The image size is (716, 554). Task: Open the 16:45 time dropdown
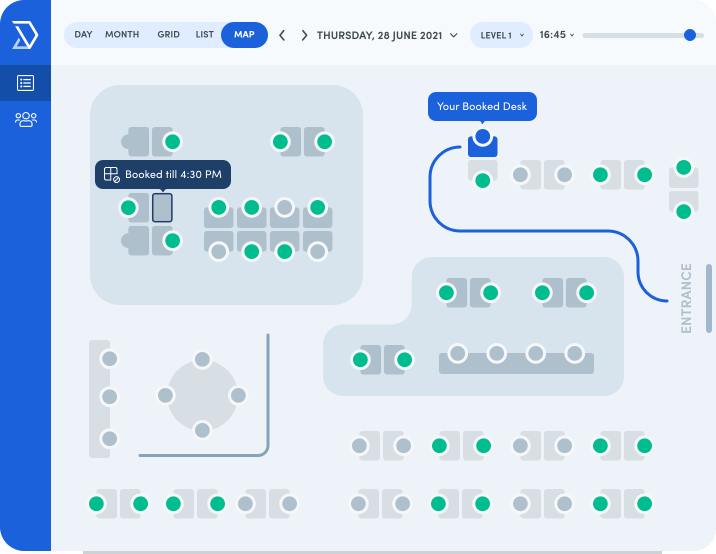[x=557, y=35]
